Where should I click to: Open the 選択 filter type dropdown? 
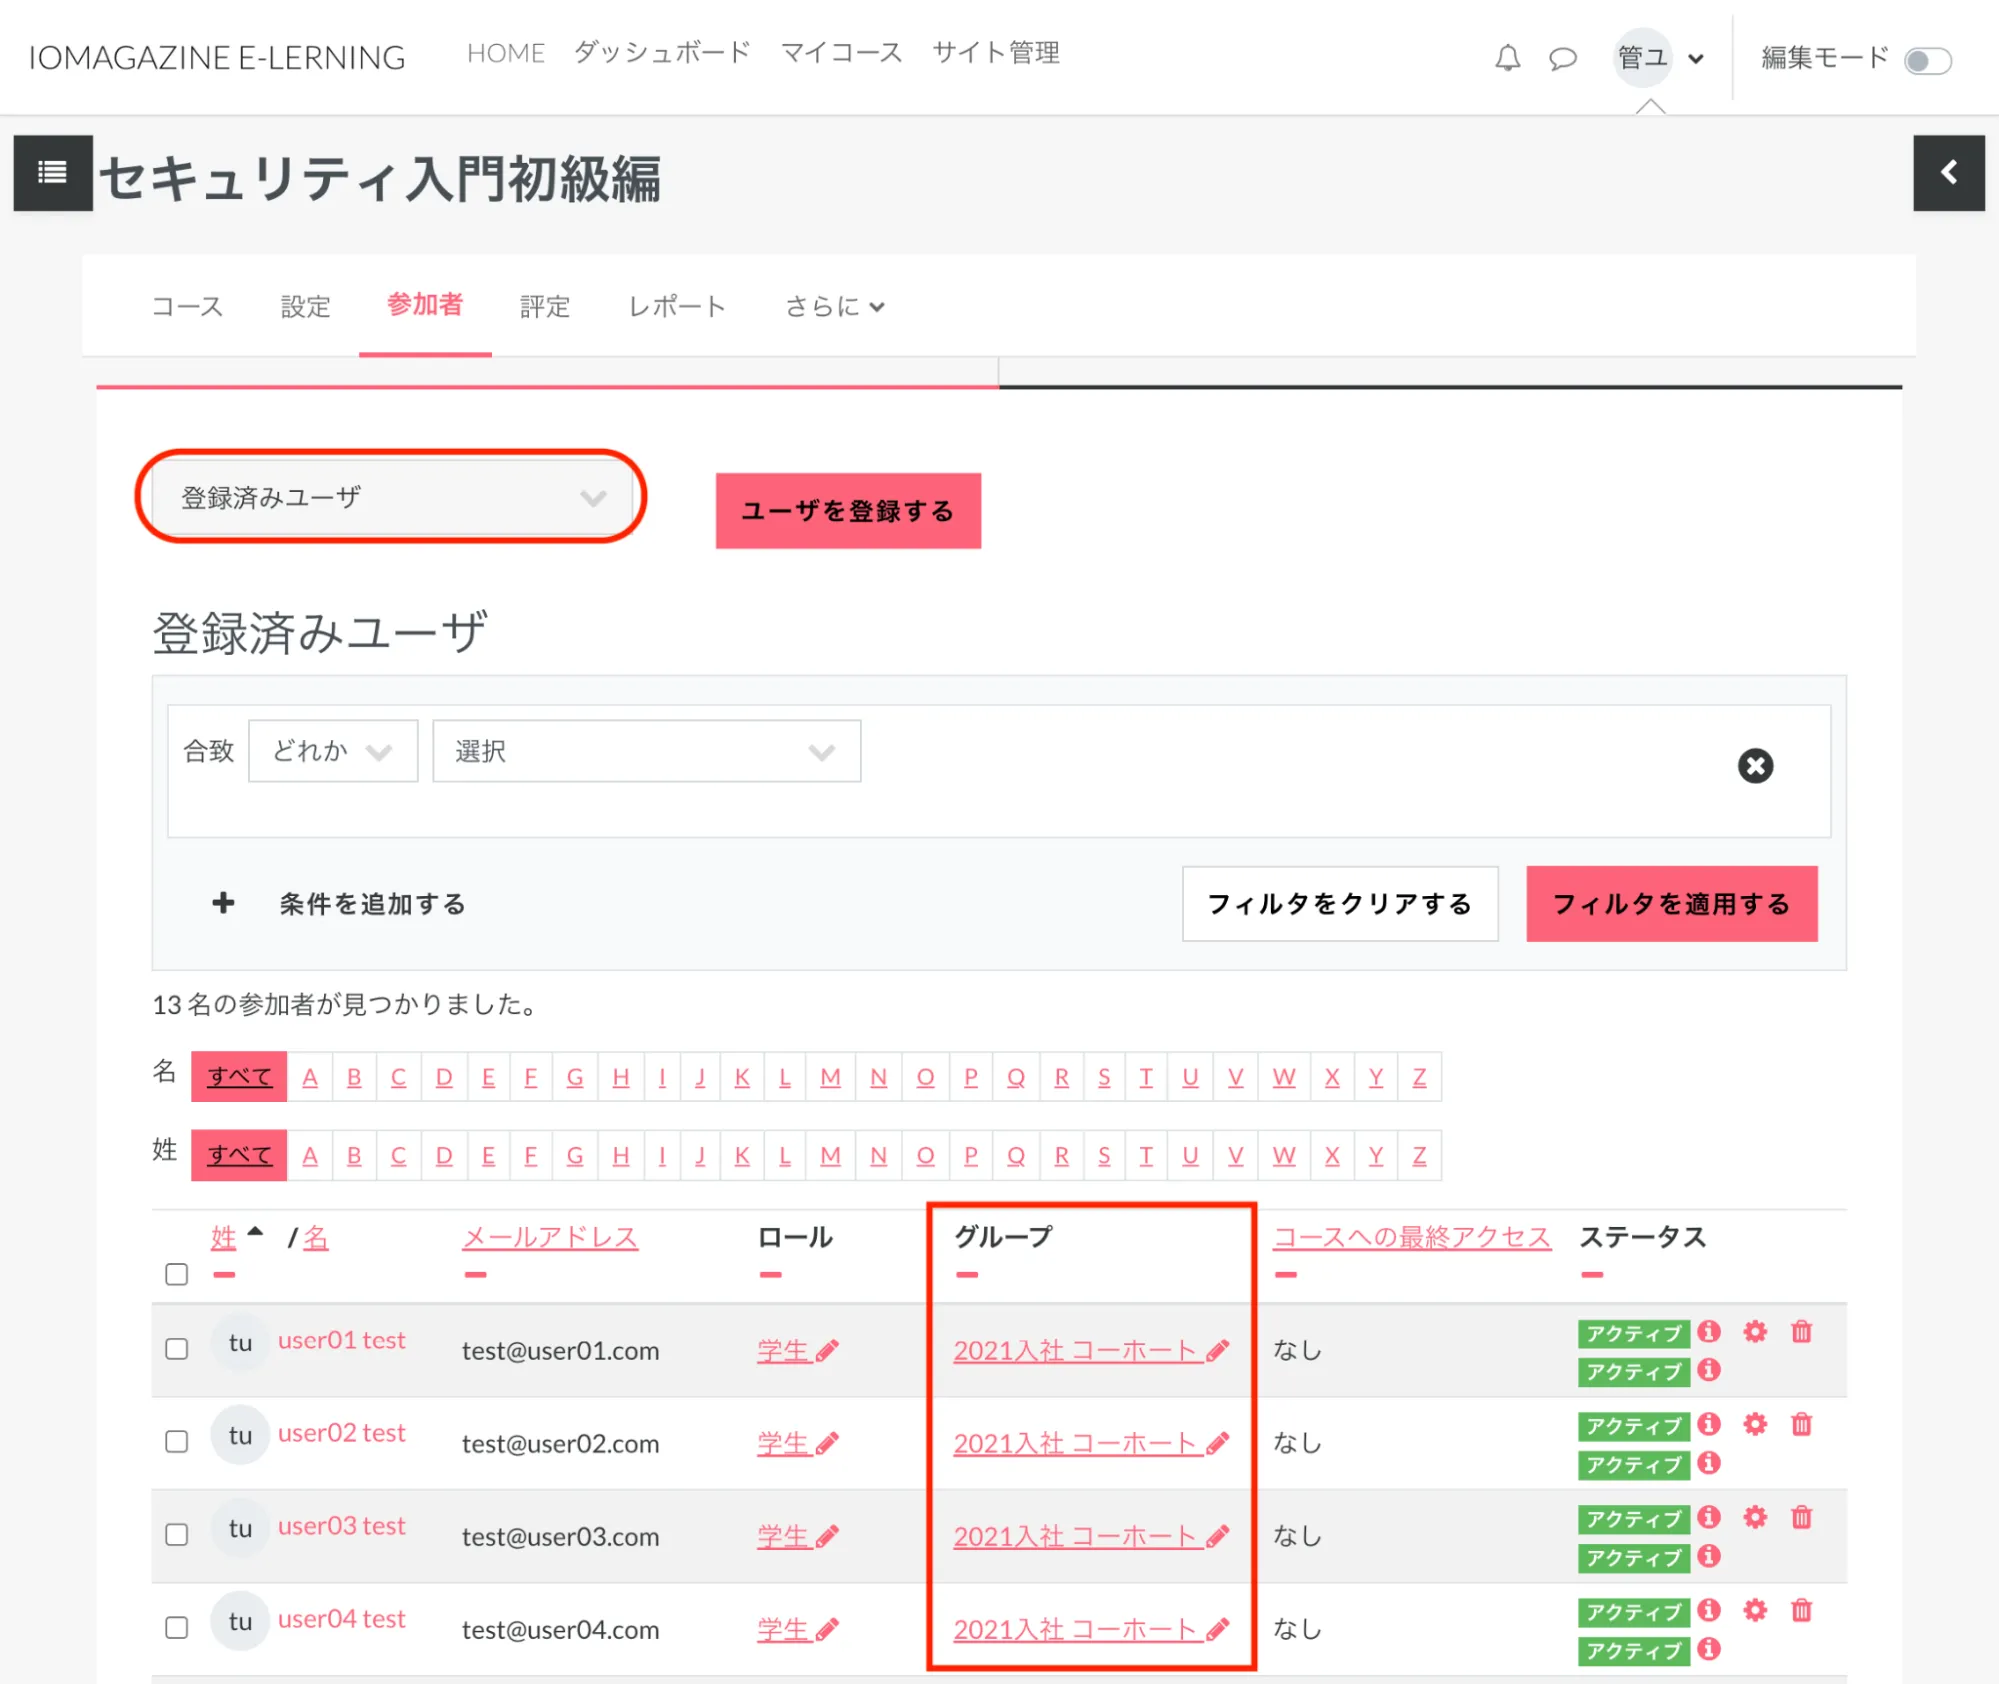pos(646,751)
